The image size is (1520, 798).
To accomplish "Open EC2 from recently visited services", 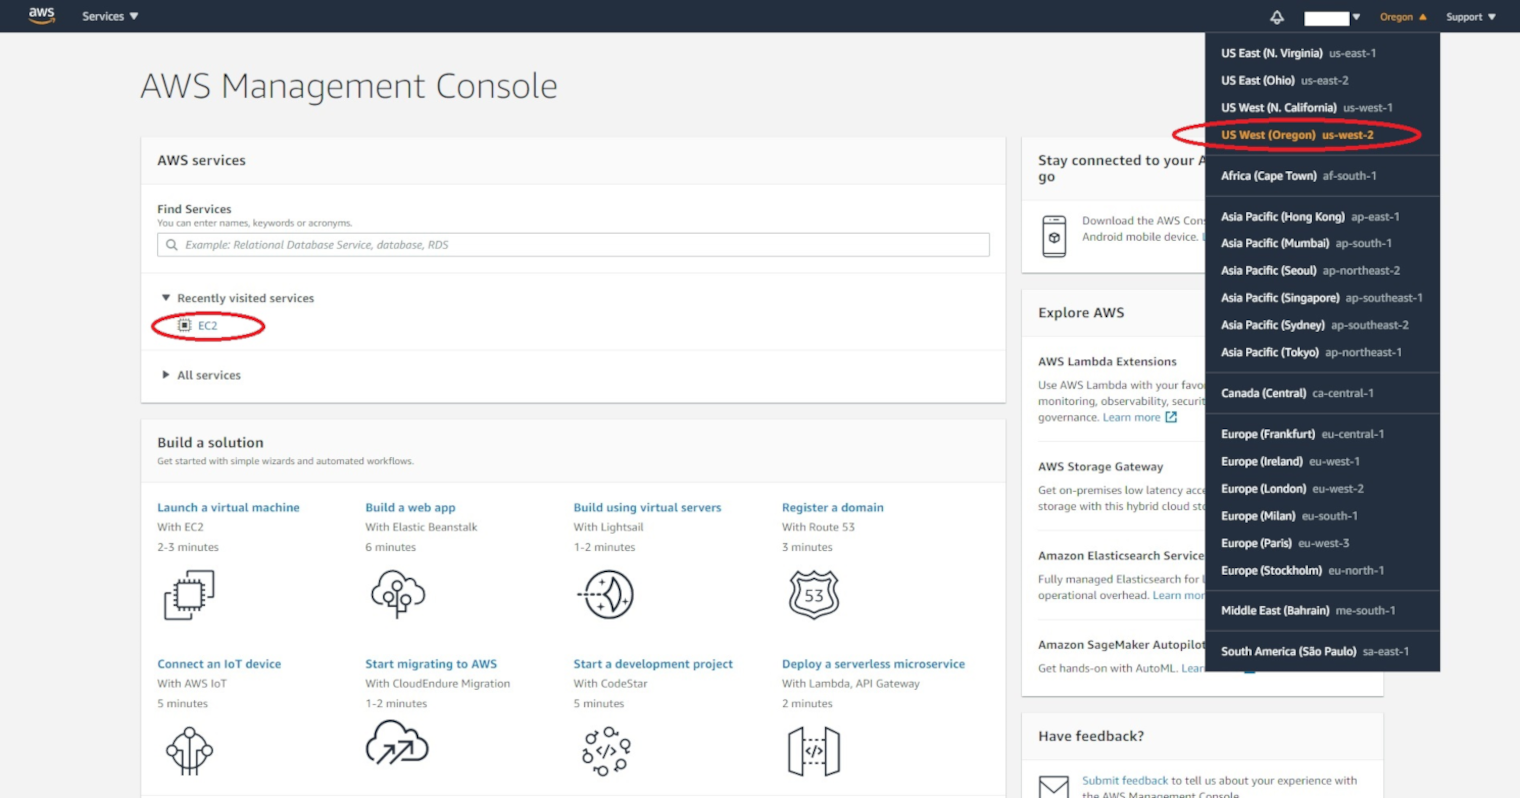I will (x=207, y=326).
